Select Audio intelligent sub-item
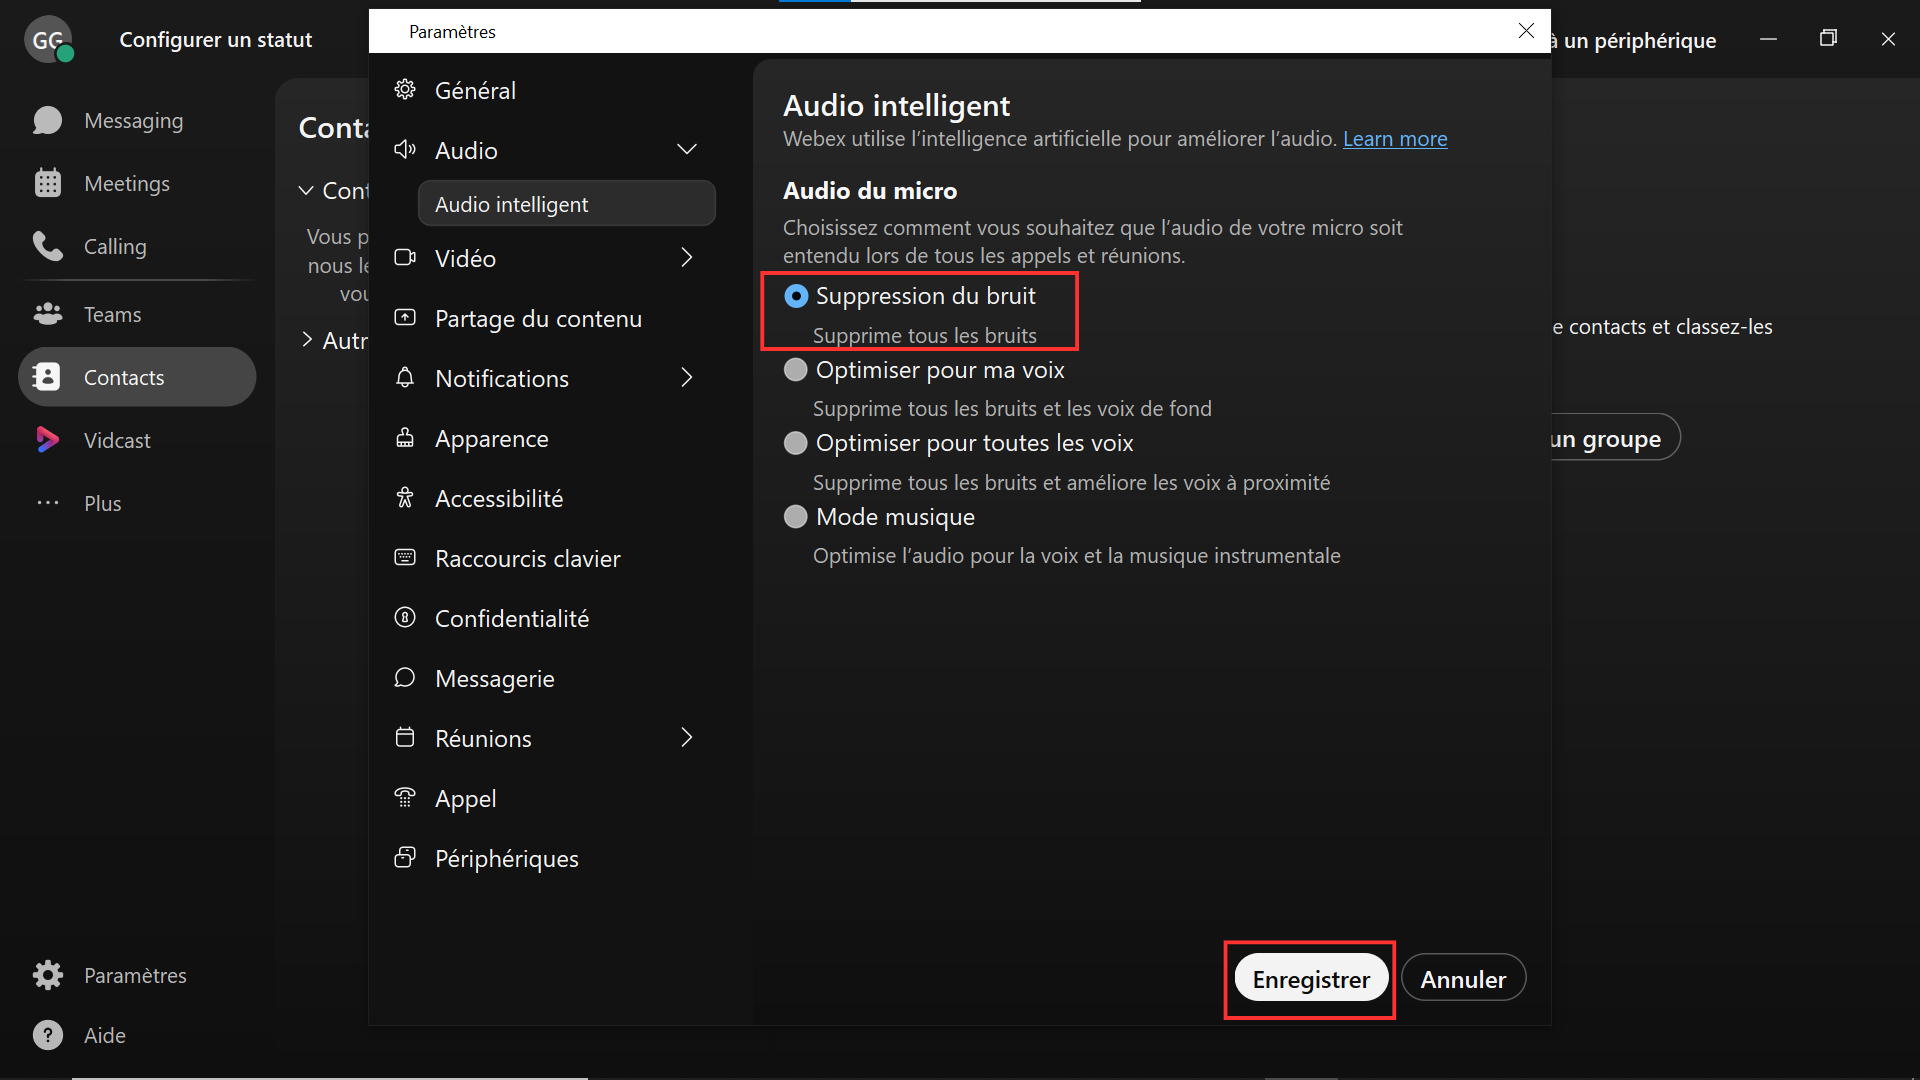The width and height of the screenshot is (1920, 1080). [x=567, y=204]
